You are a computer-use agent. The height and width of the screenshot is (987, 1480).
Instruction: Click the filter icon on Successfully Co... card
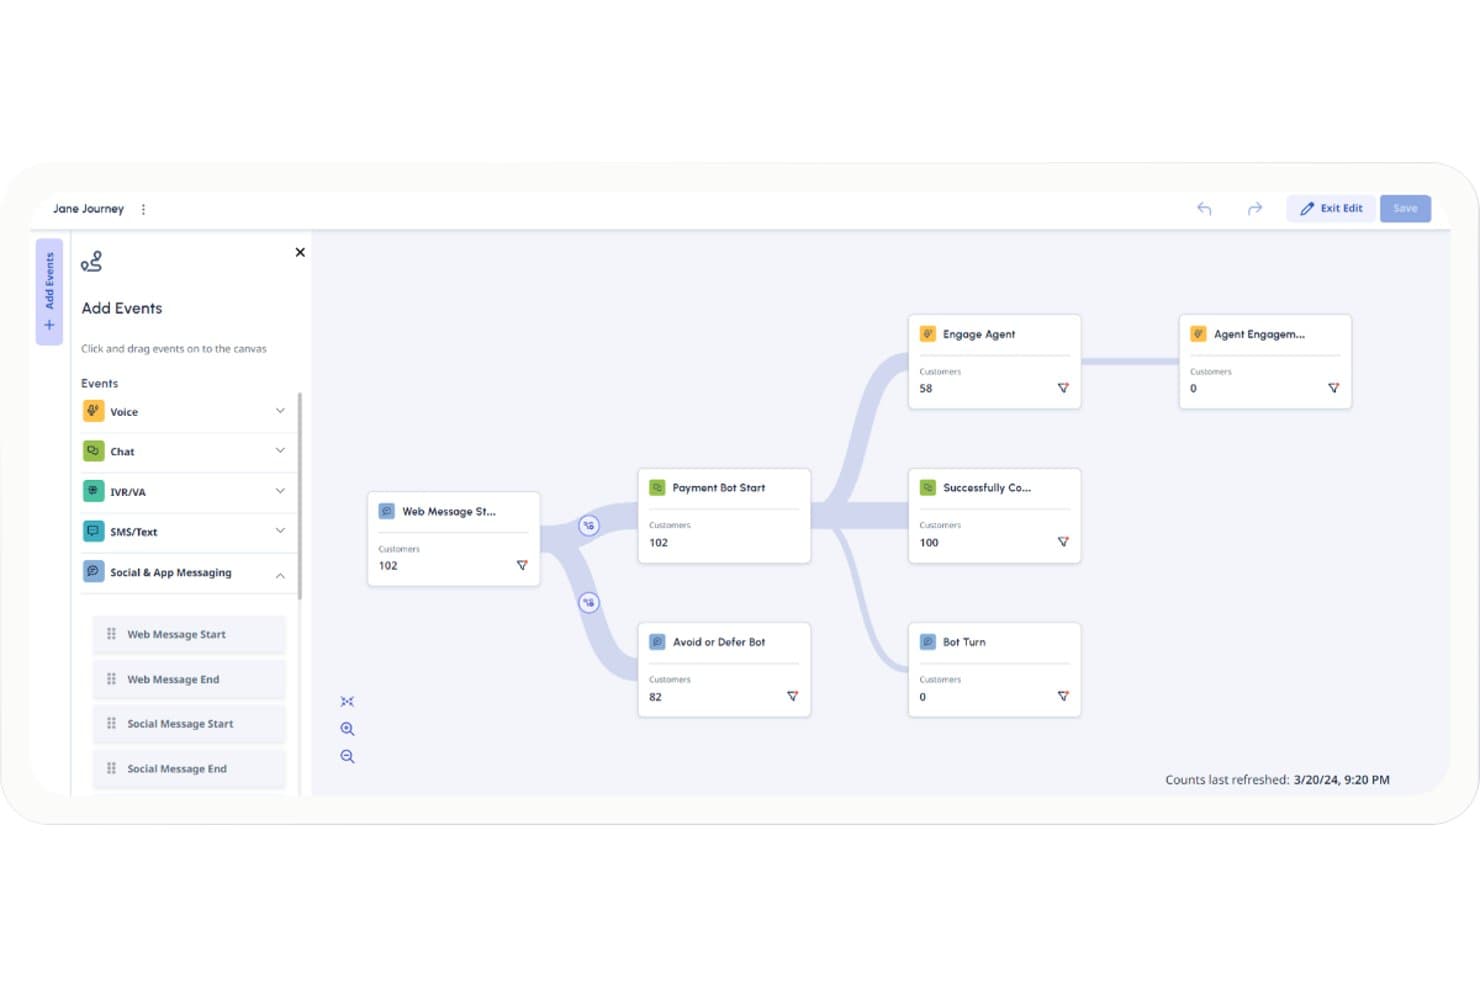(x=1063, y=542)
